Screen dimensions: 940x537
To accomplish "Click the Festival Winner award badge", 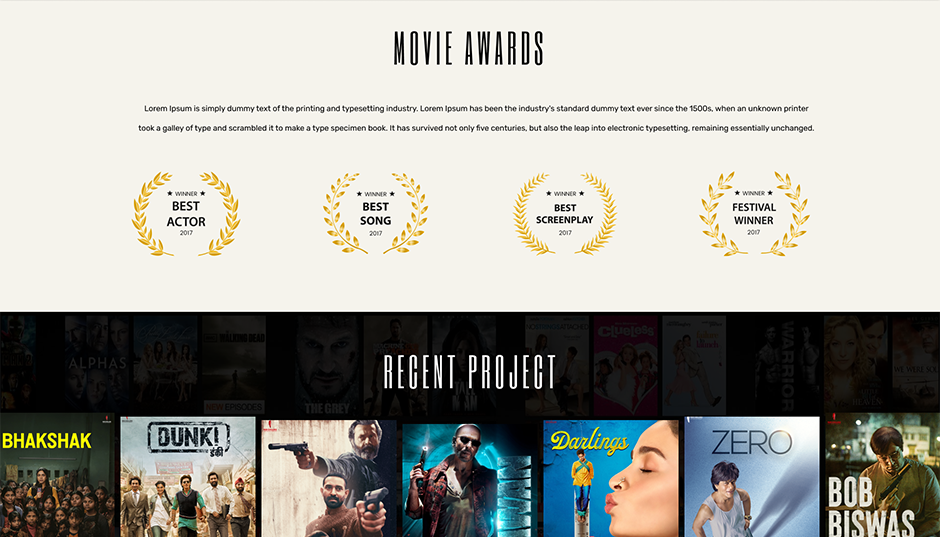I will pyautogui.click(x=754, y=213).
